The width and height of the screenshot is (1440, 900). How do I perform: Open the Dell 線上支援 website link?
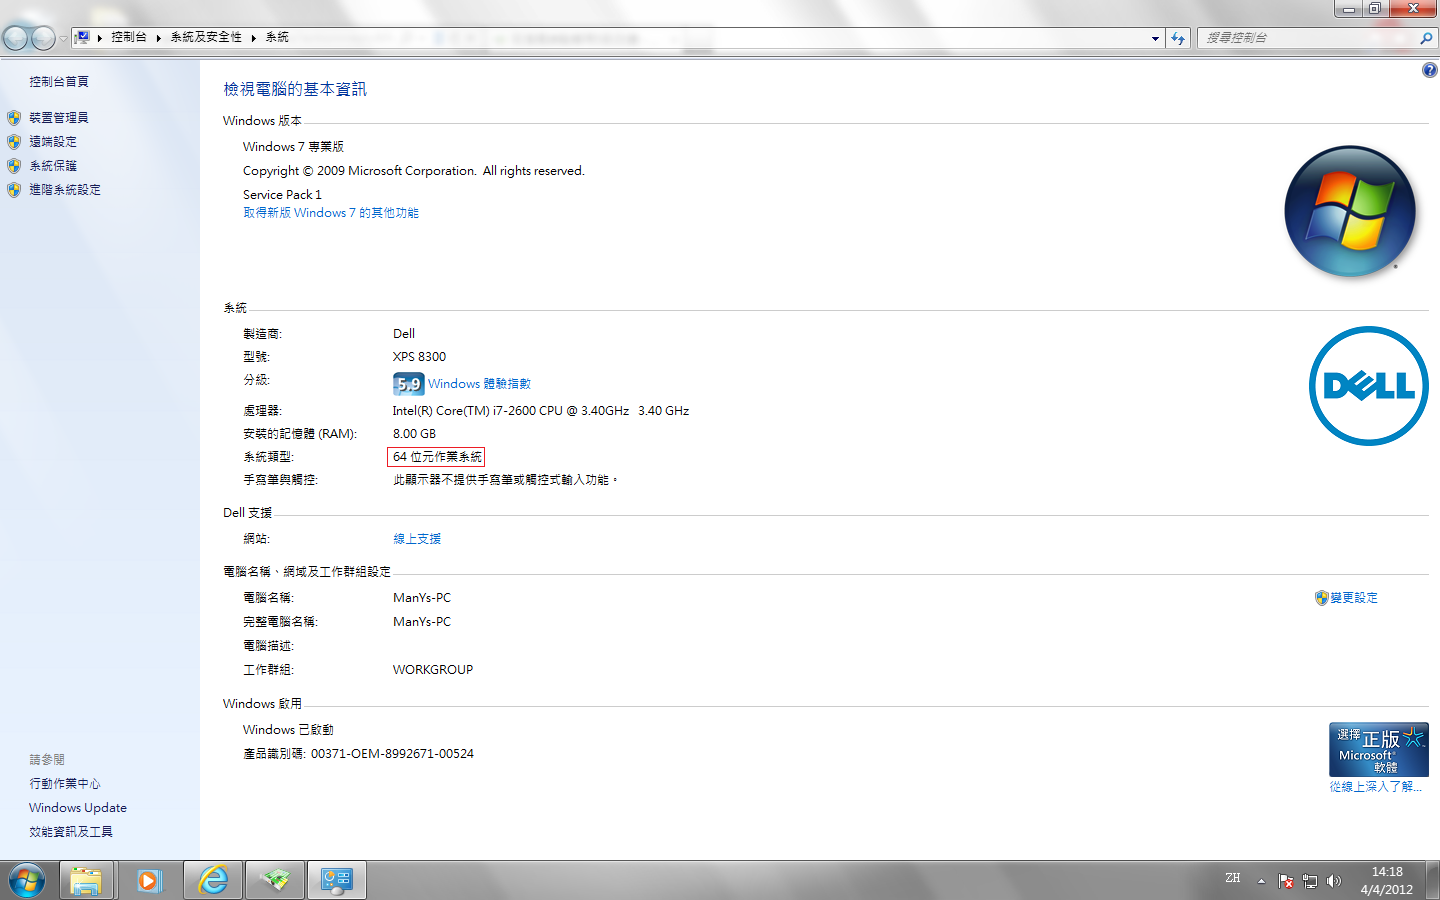[417, 539]
